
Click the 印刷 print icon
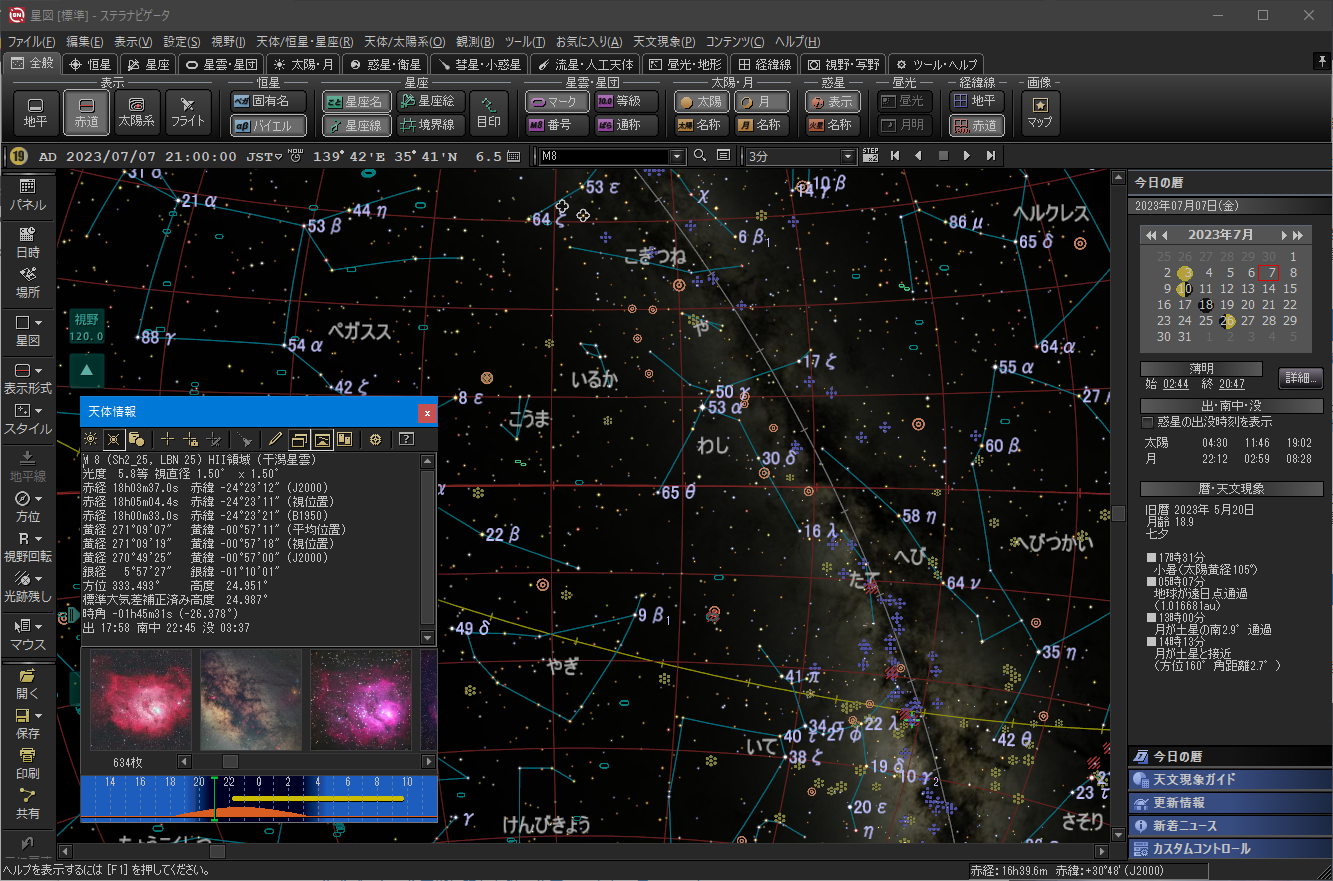pyautogui.click(x=28, y=762)
